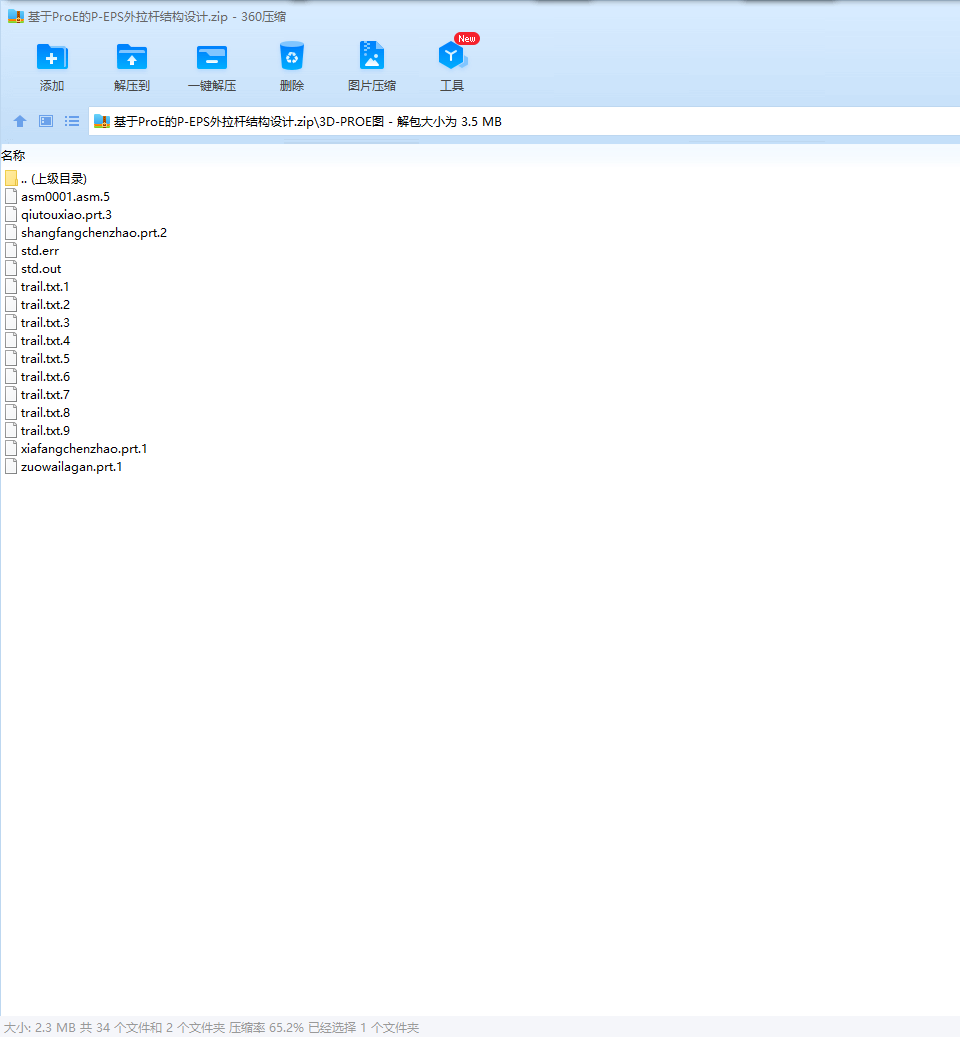This screenshot has width=960, height=1037.
Task: Click the file icon beside std.err
Action: [11, 251]
